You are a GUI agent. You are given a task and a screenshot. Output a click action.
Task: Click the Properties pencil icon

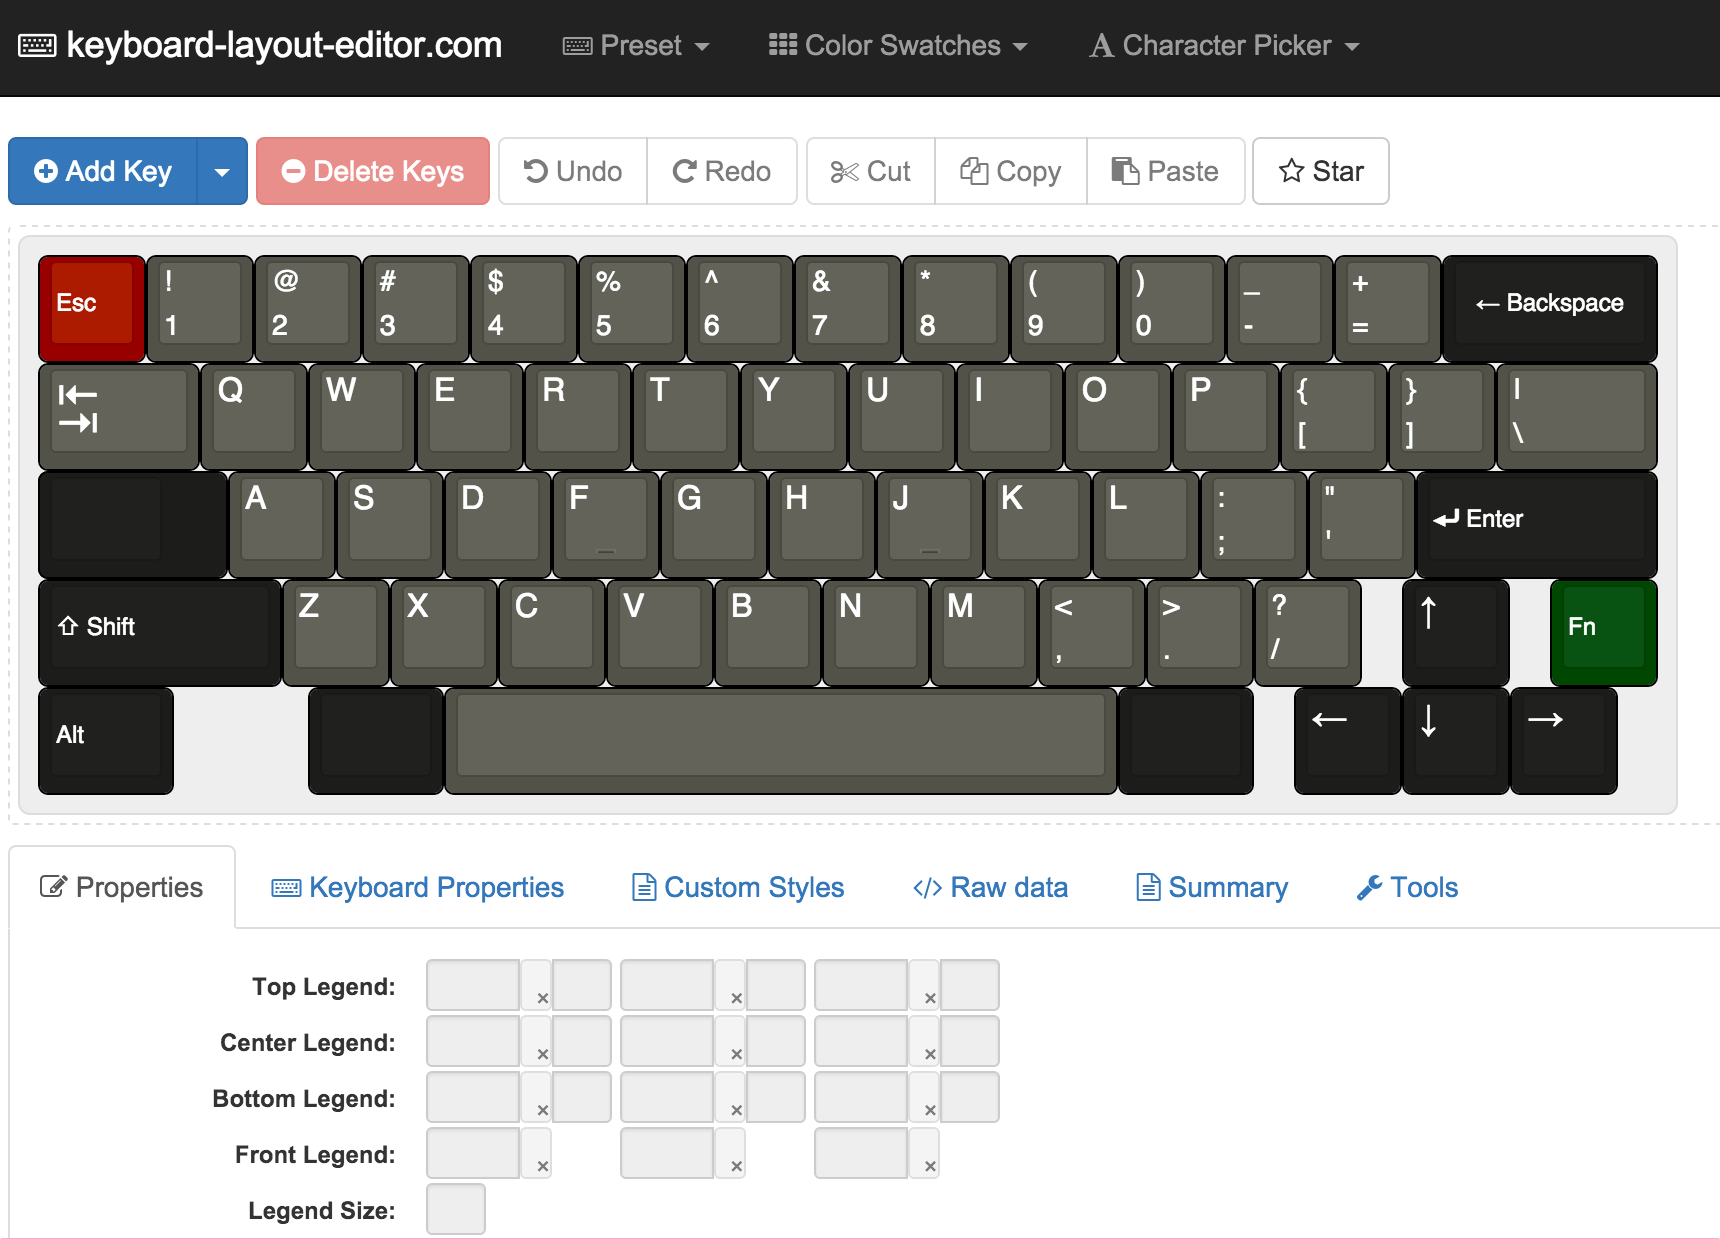click(55, 887)
